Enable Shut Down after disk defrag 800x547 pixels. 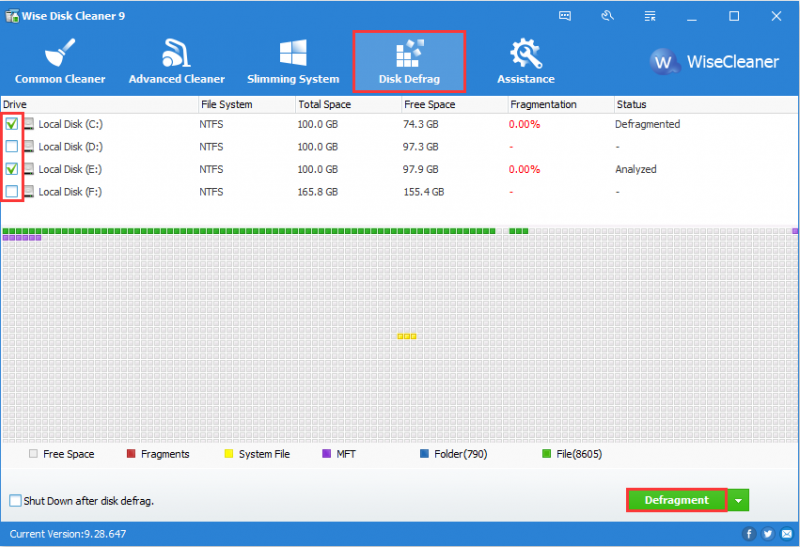click(15, 501)
